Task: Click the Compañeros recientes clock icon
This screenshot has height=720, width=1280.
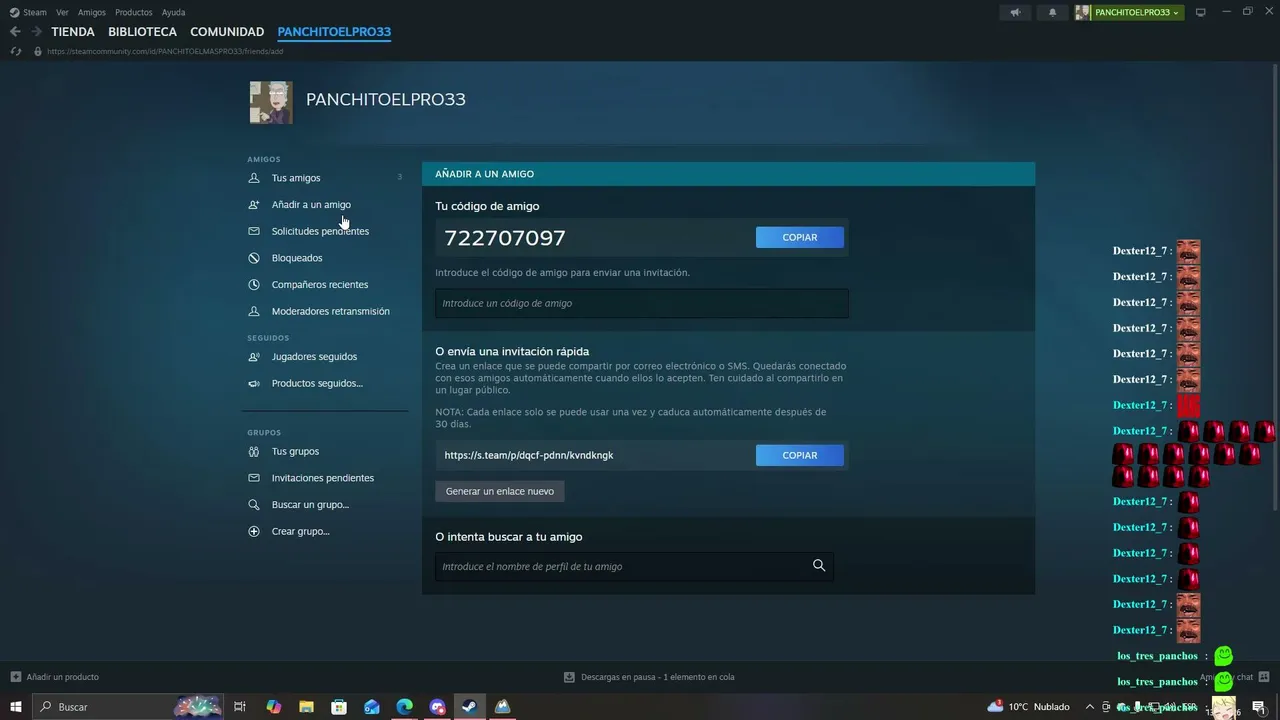Action: [x=254, y=285]
